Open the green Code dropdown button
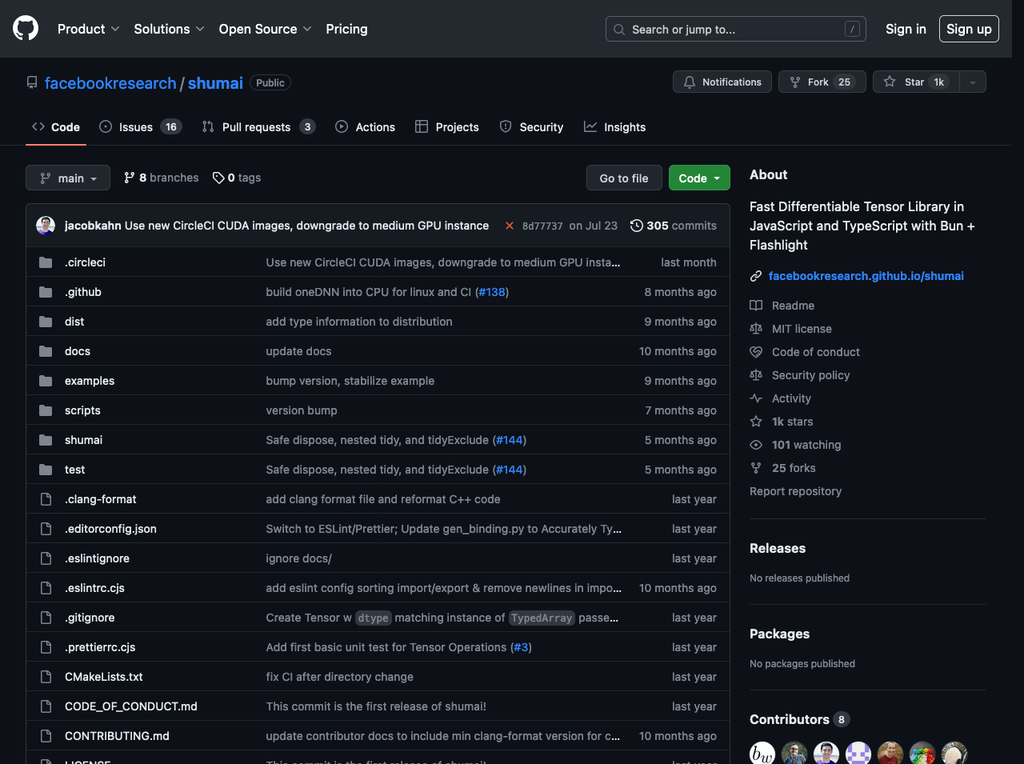This screenshot has height=764, width=1024. click(699, 178)
